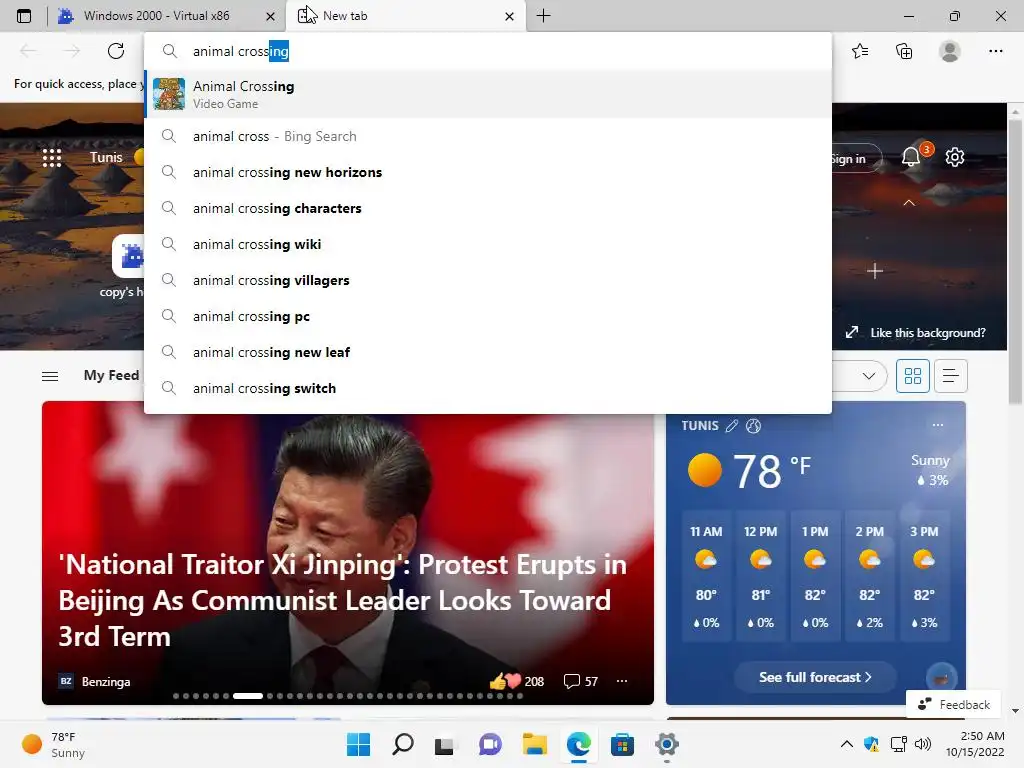Image resolution: width=1024 pixels, height=768 pixels.
Task: Open Windows Security tray icon
Action: click(871, 744)
